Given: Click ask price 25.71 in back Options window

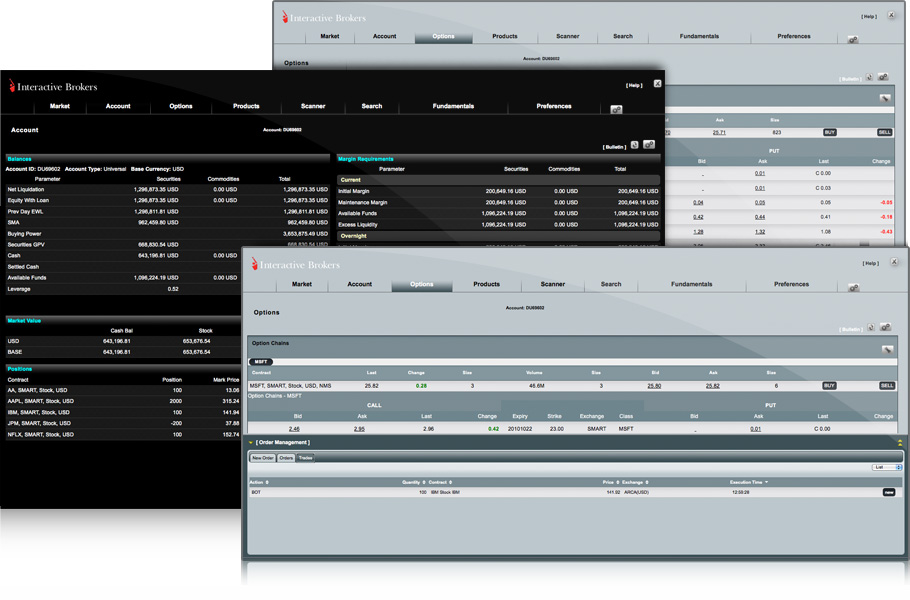Looking at the screenshot, I should (719, 133).
